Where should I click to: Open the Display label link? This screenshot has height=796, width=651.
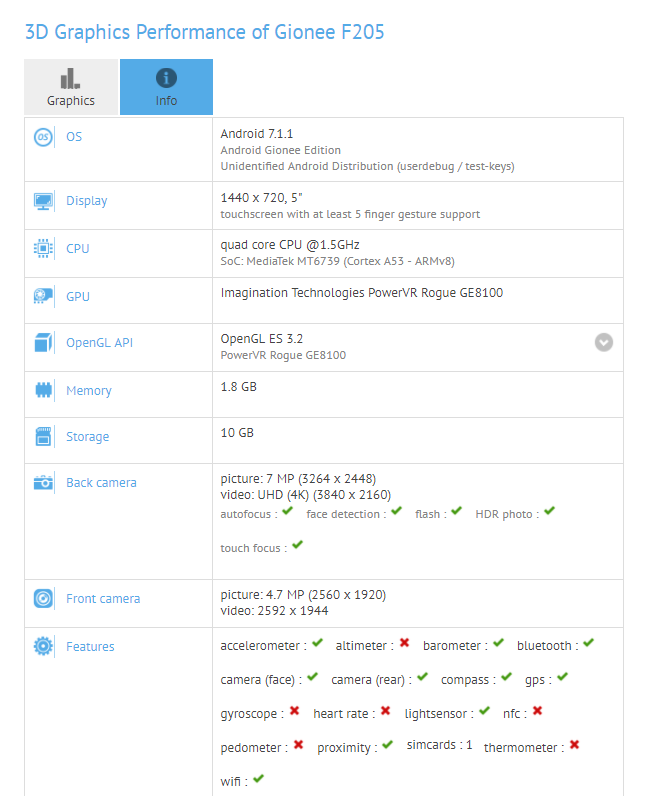click(87, 201)
